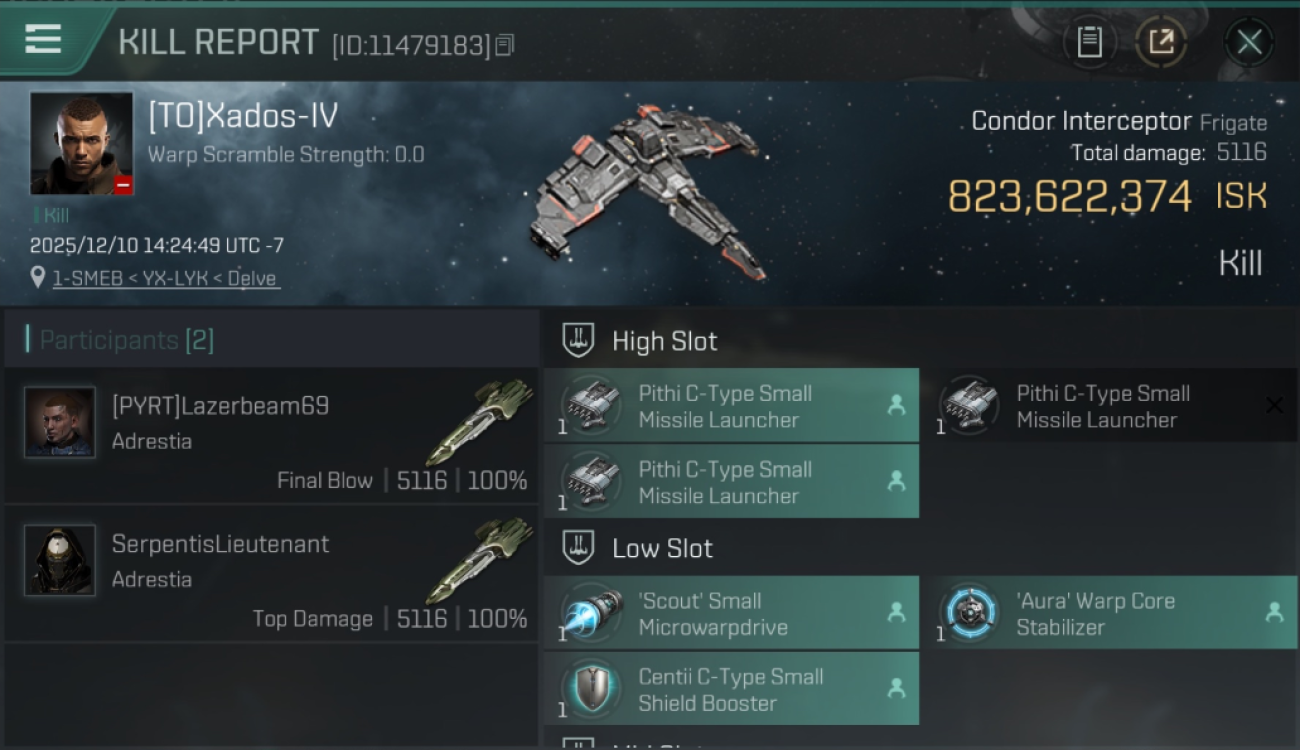Open 1-SMEB location link
The height and width of the screenshot is (750, 1300).
(166, 278)
